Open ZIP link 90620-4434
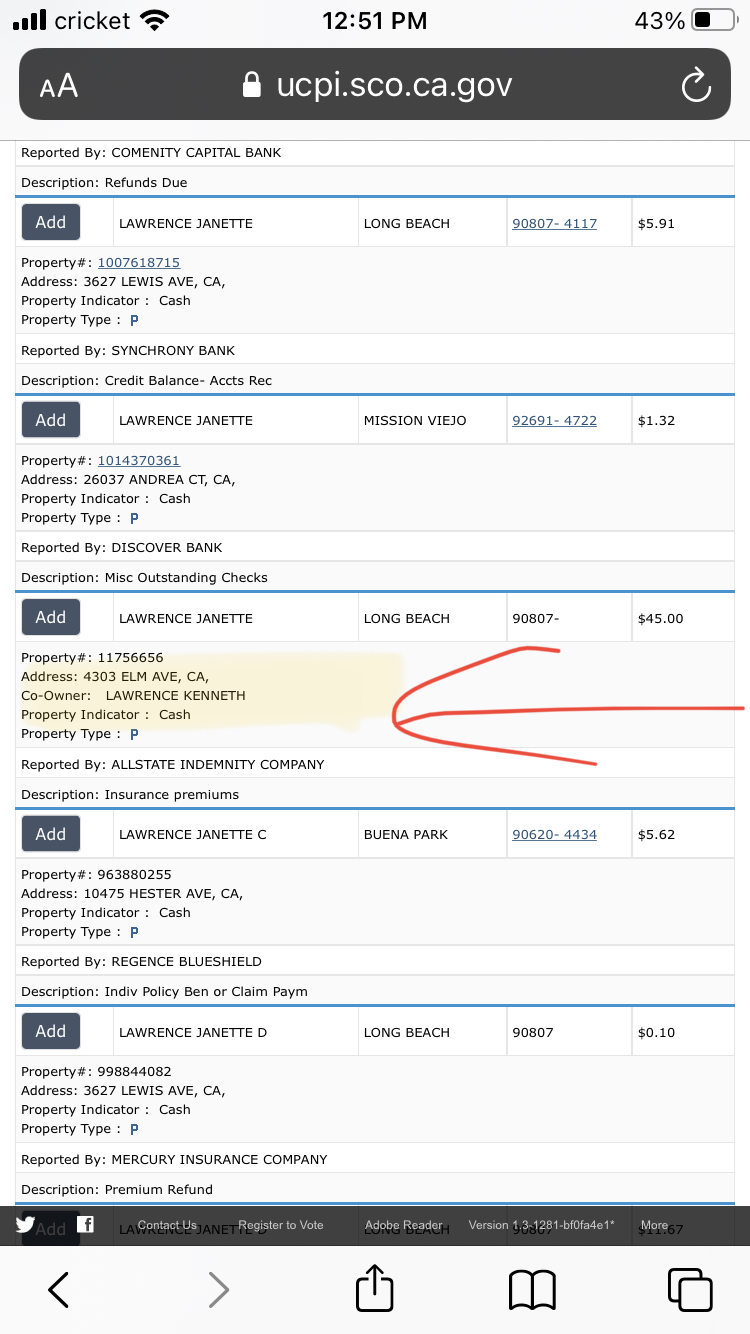Image resolution: width=750 pixels, height=1334 pixels. pyautogui.click(x=554, y=834)
